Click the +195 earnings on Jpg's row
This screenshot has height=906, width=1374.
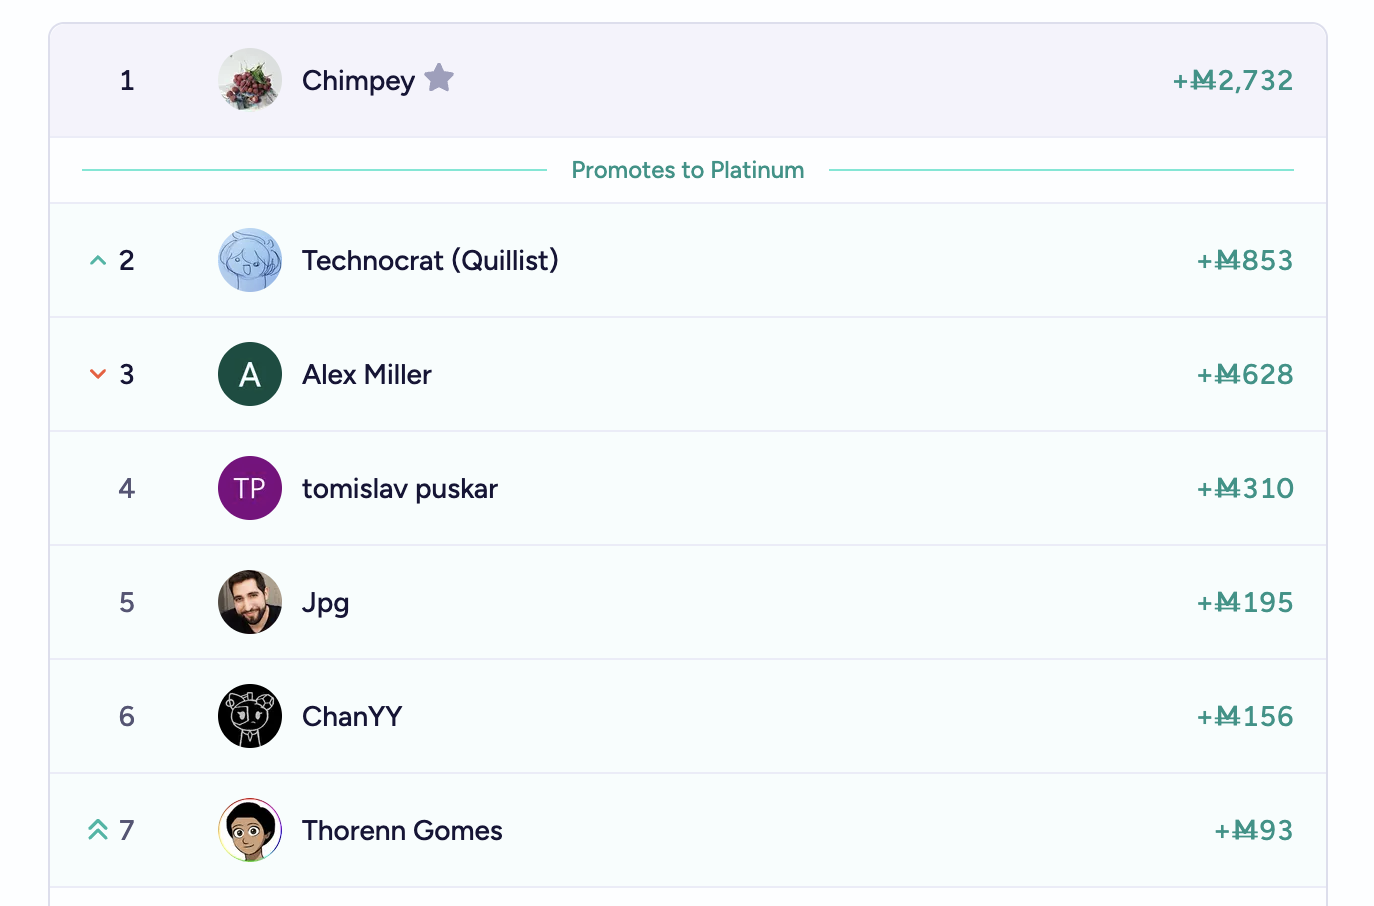pyautogui.click(x=1244, y=602)
